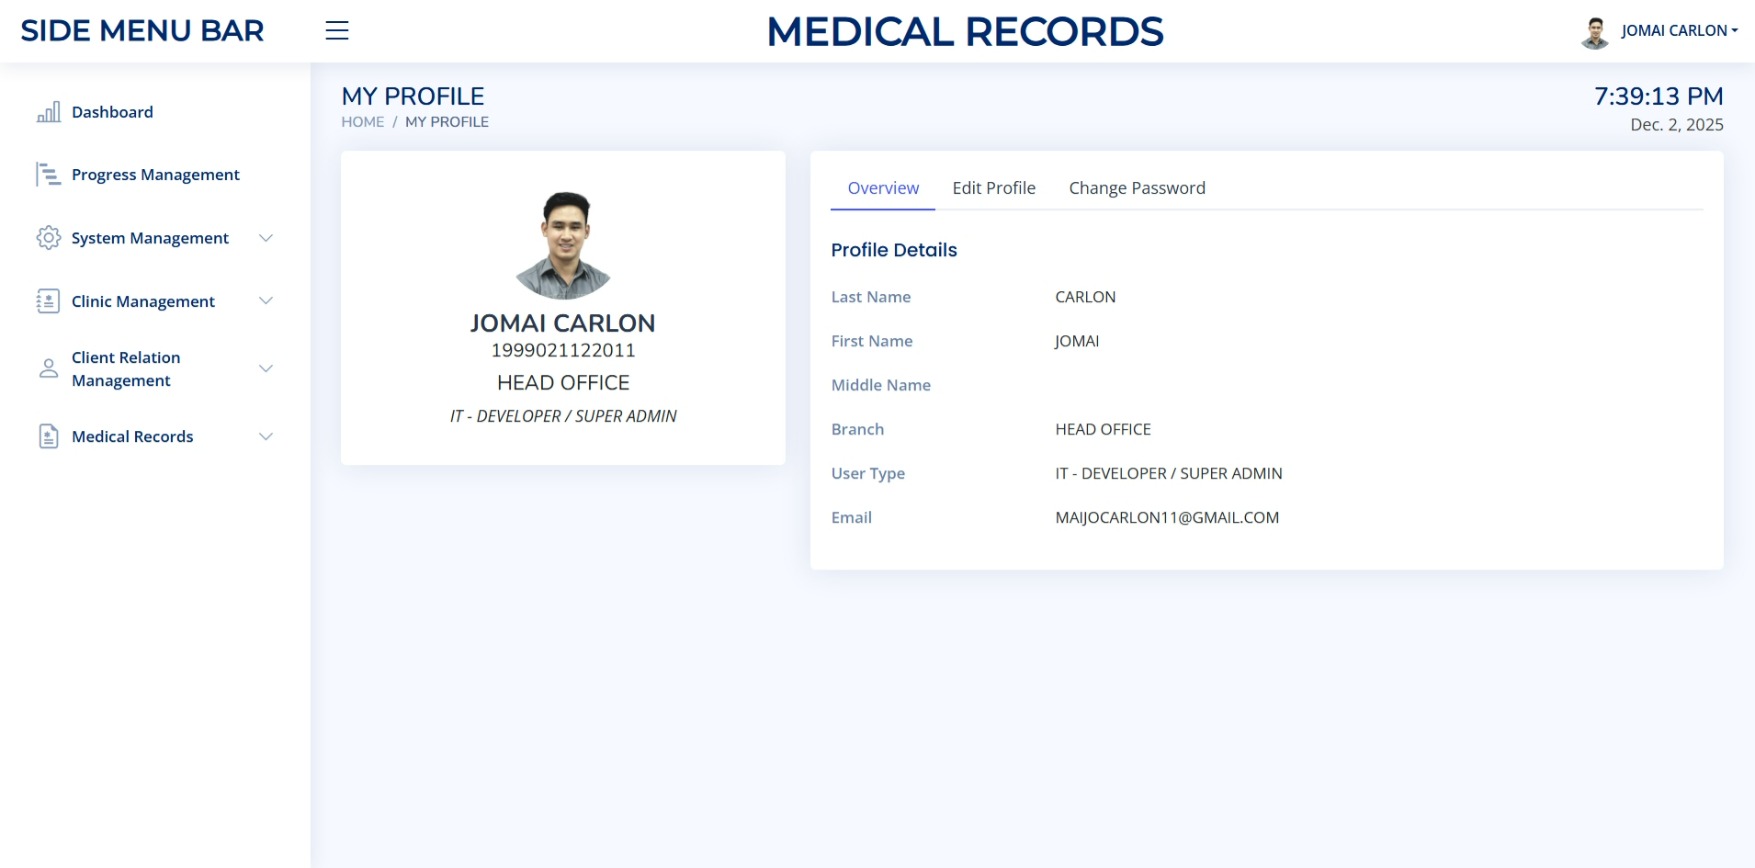Click the small user avatar in header
The width and height of the screenshot is (1755, 868).
pyautogui.click(x=1594, y=32)
